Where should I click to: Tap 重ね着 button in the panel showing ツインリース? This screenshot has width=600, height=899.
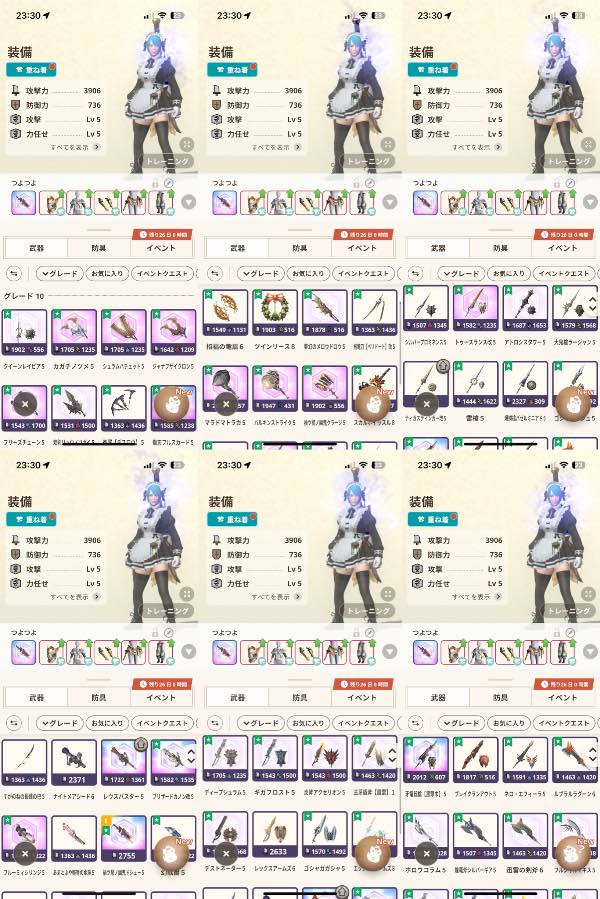coord(232,70)
